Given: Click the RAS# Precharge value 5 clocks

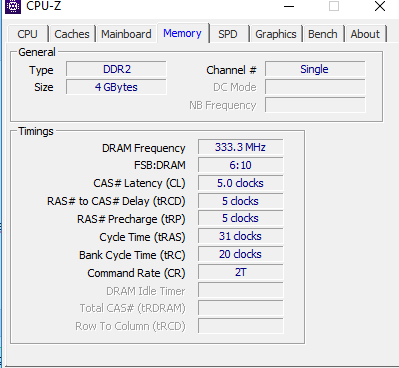Looking at the screenshot, I should [240, 218].
